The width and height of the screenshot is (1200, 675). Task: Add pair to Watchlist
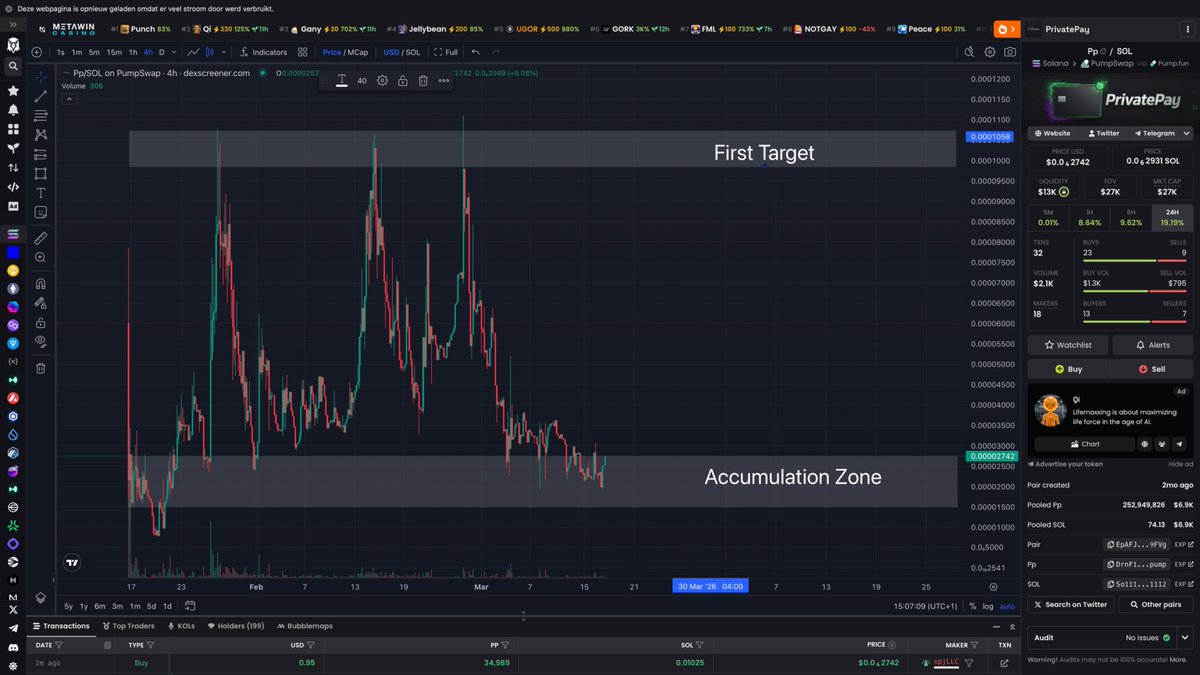(1068, 345)
